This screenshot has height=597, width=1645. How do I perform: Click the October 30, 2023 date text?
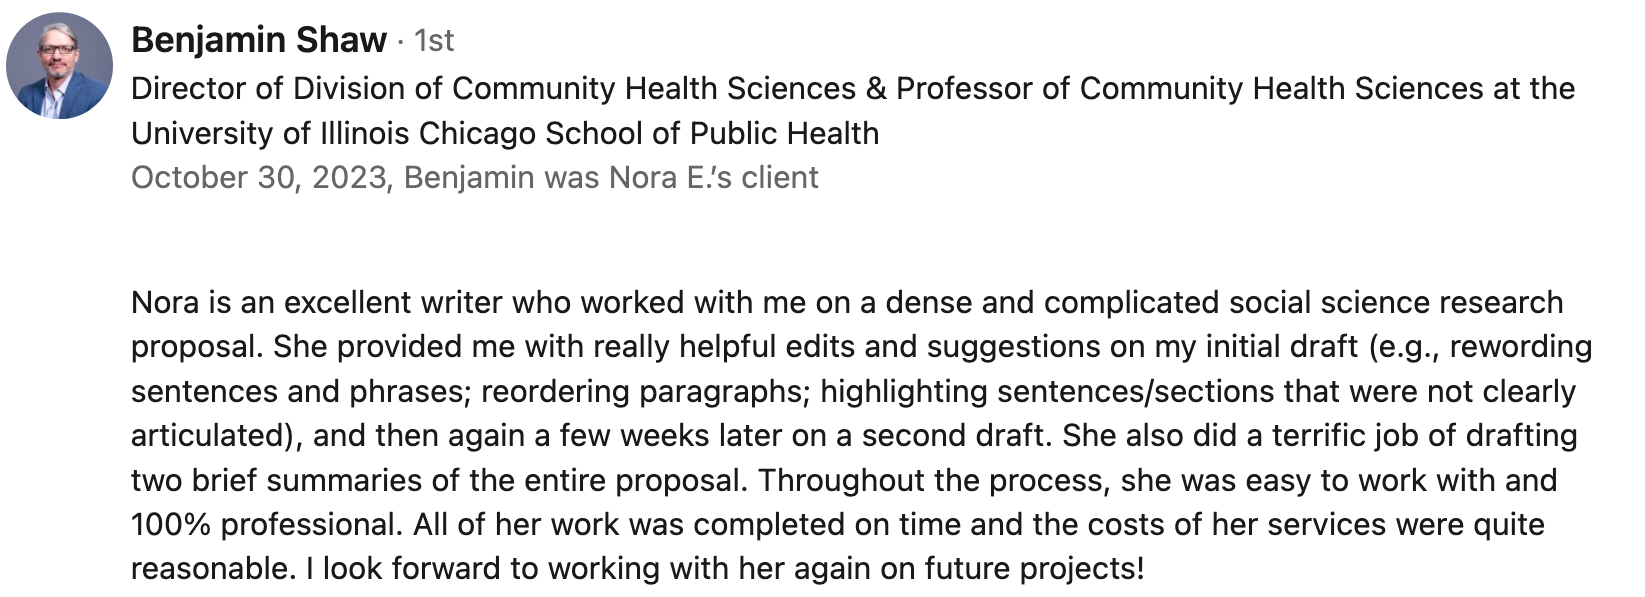coord(258,178)
